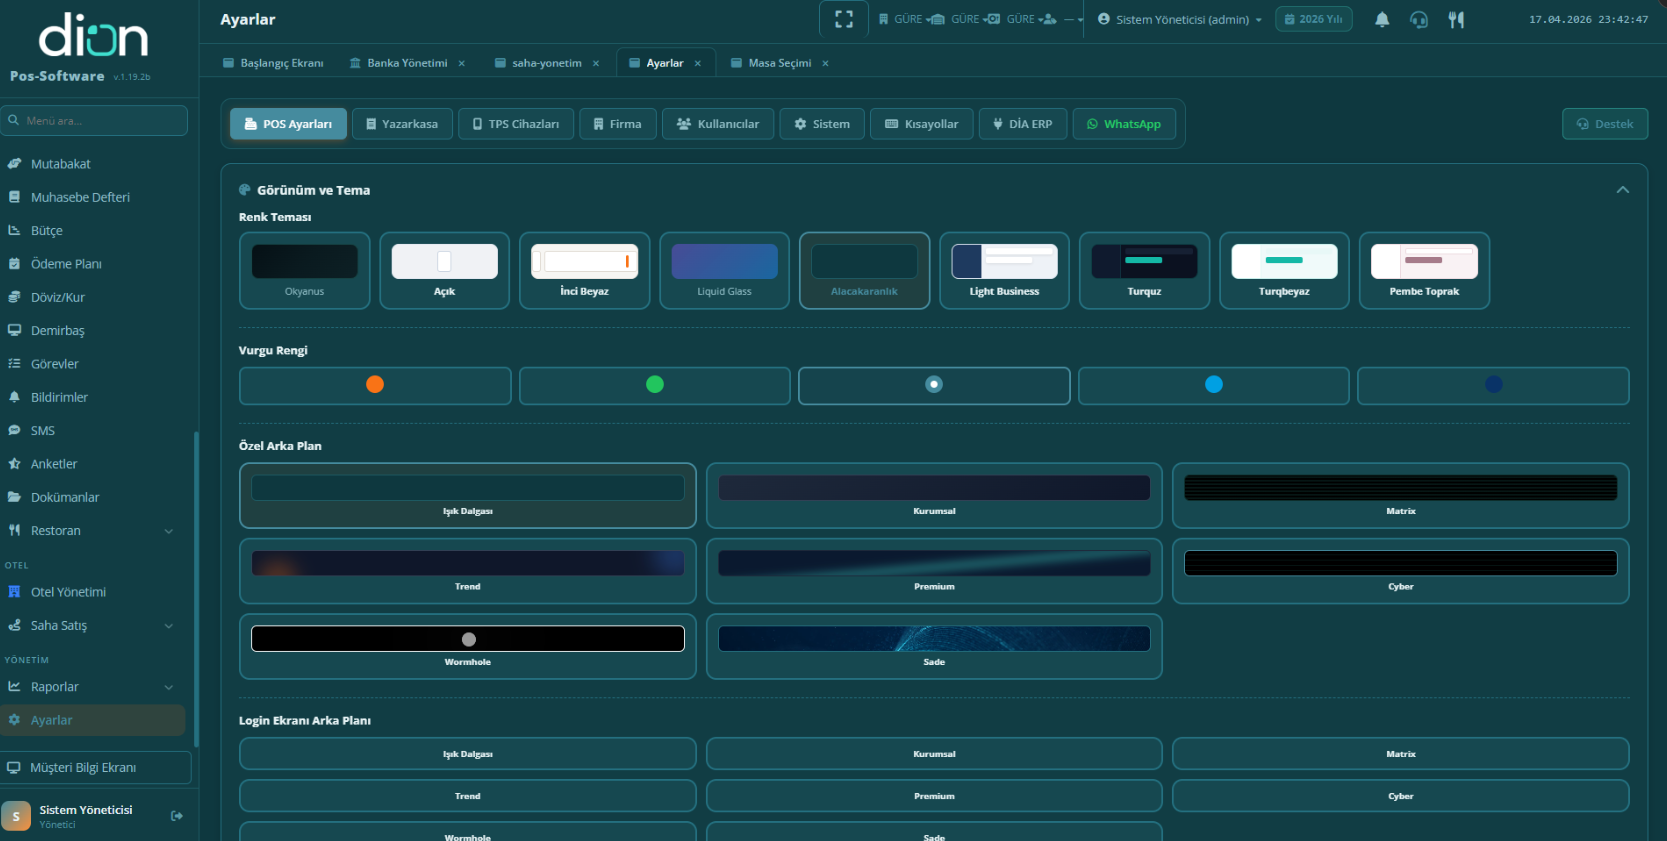Close the Banka Yönetimi tab
Screen dimensions: 1667x841
(462, 63)
